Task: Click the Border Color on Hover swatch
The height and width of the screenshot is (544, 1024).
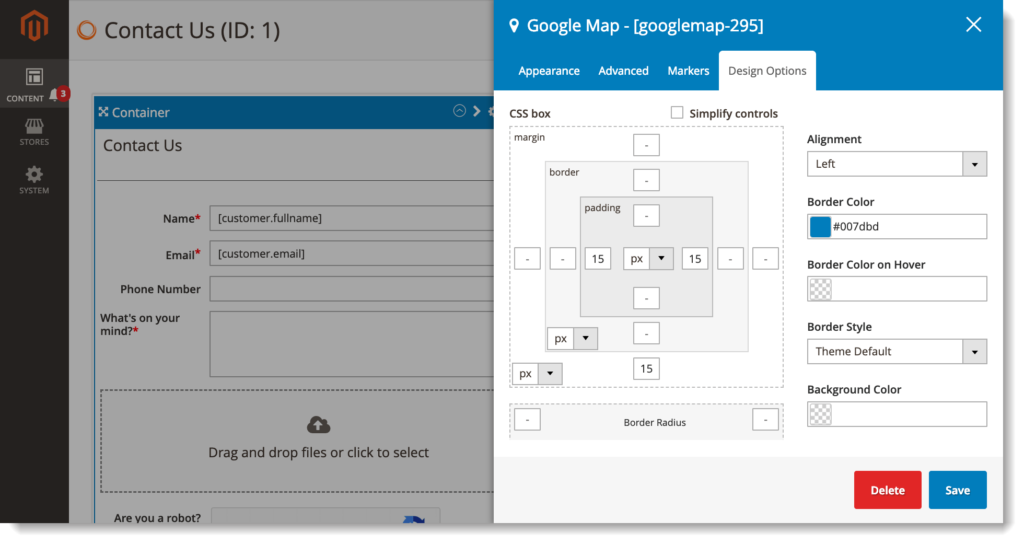Action: coord(820,289)
